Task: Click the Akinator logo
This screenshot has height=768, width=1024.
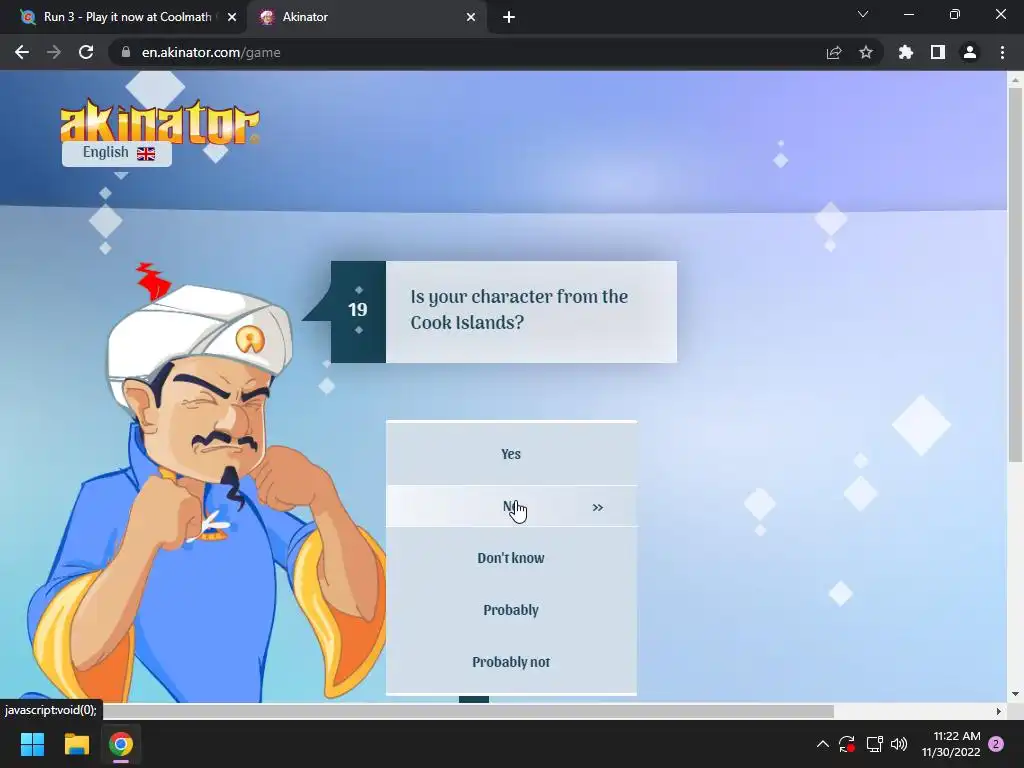Action: [x=159, y=121]
